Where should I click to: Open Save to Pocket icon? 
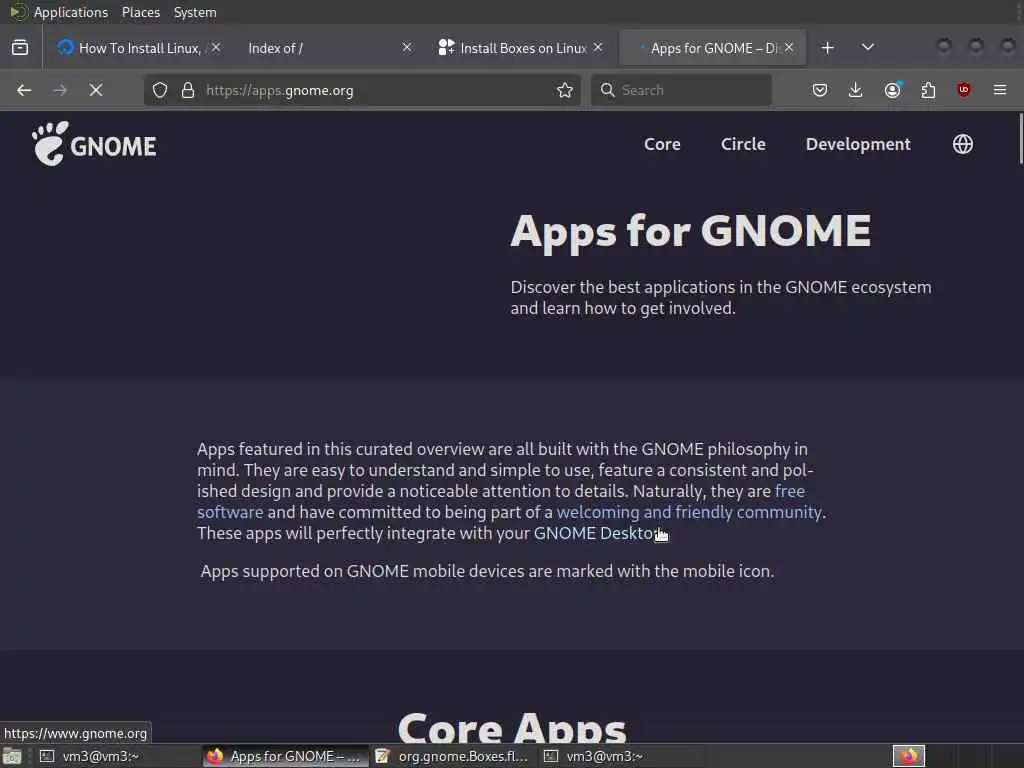tap(820, 90)
